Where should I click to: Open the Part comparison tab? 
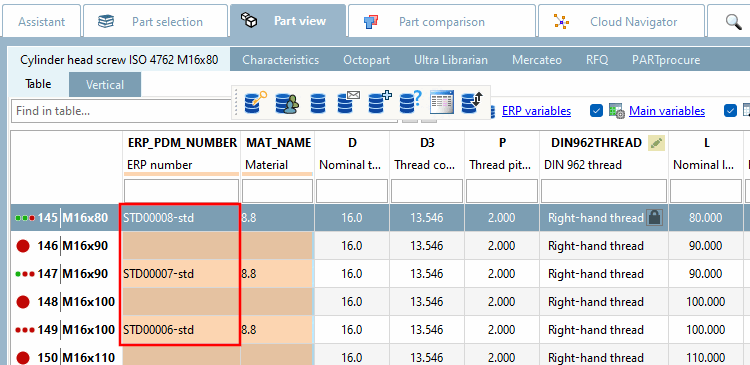441,22
